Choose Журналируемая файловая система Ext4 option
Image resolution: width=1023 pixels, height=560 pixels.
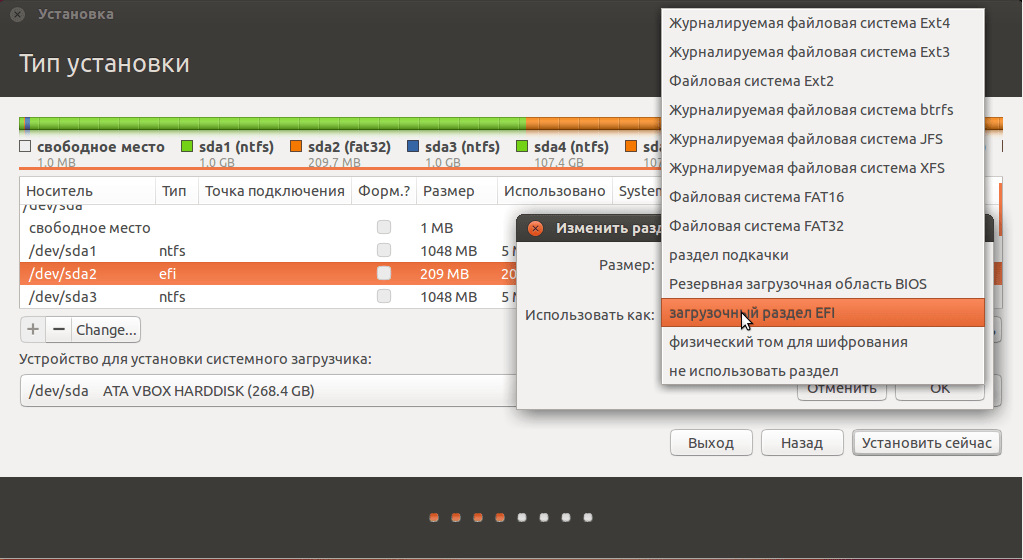click(x=809, y=23)
